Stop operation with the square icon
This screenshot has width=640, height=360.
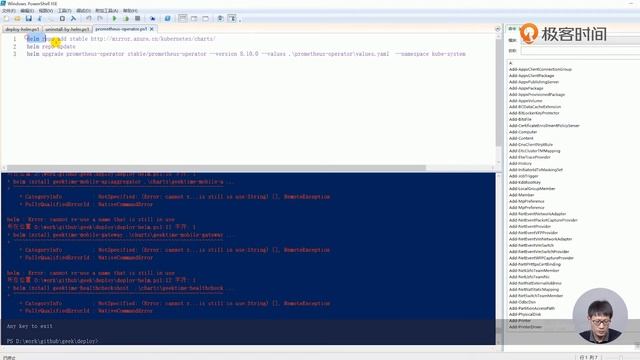[x=138, y=18]
